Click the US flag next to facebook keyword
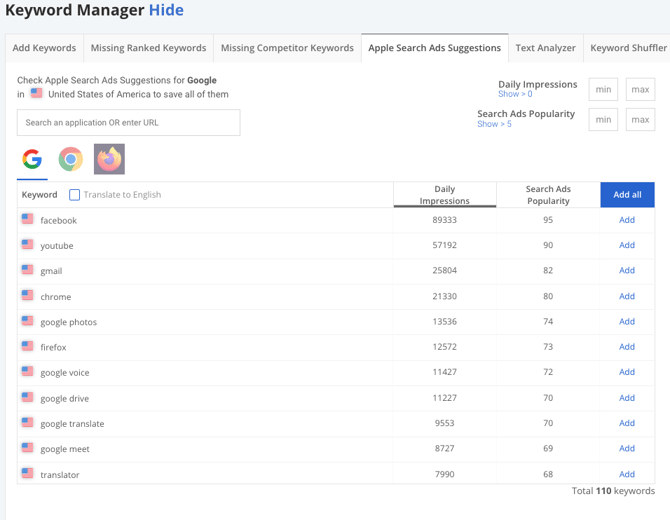 pos(28,219)
